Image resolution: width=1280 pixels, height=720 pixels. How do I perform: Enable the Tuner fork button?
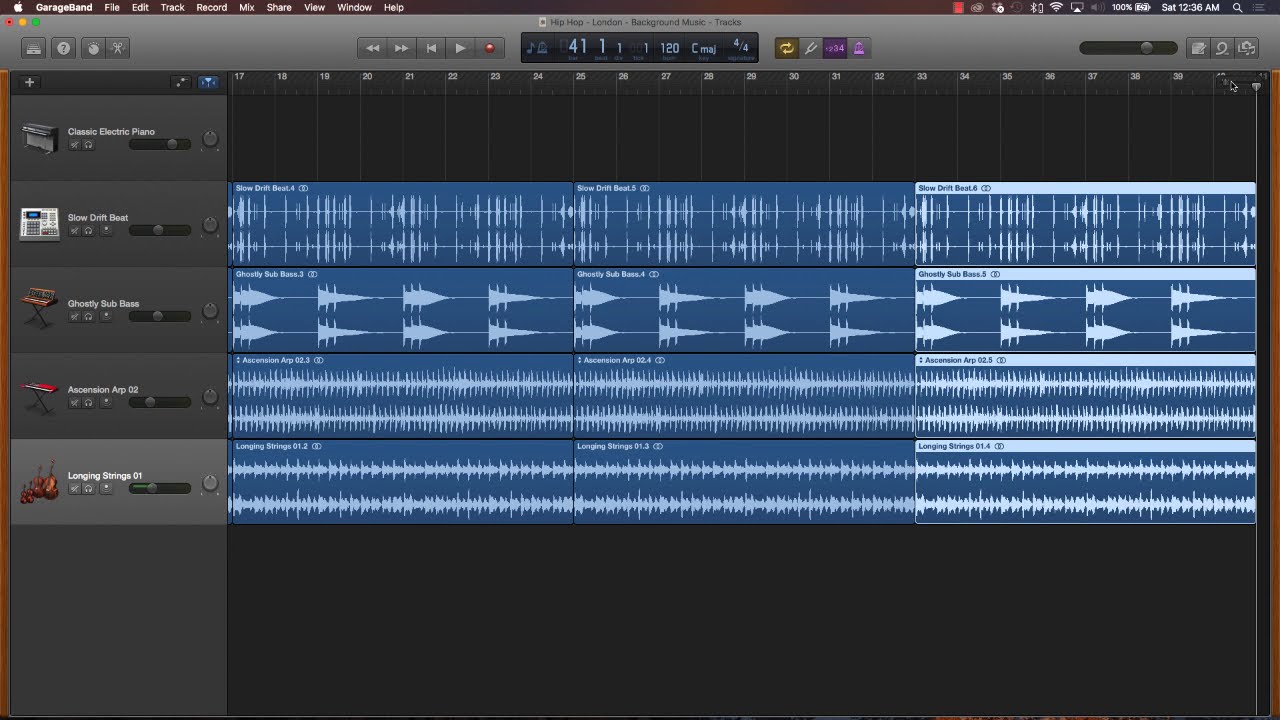[810, 48]
